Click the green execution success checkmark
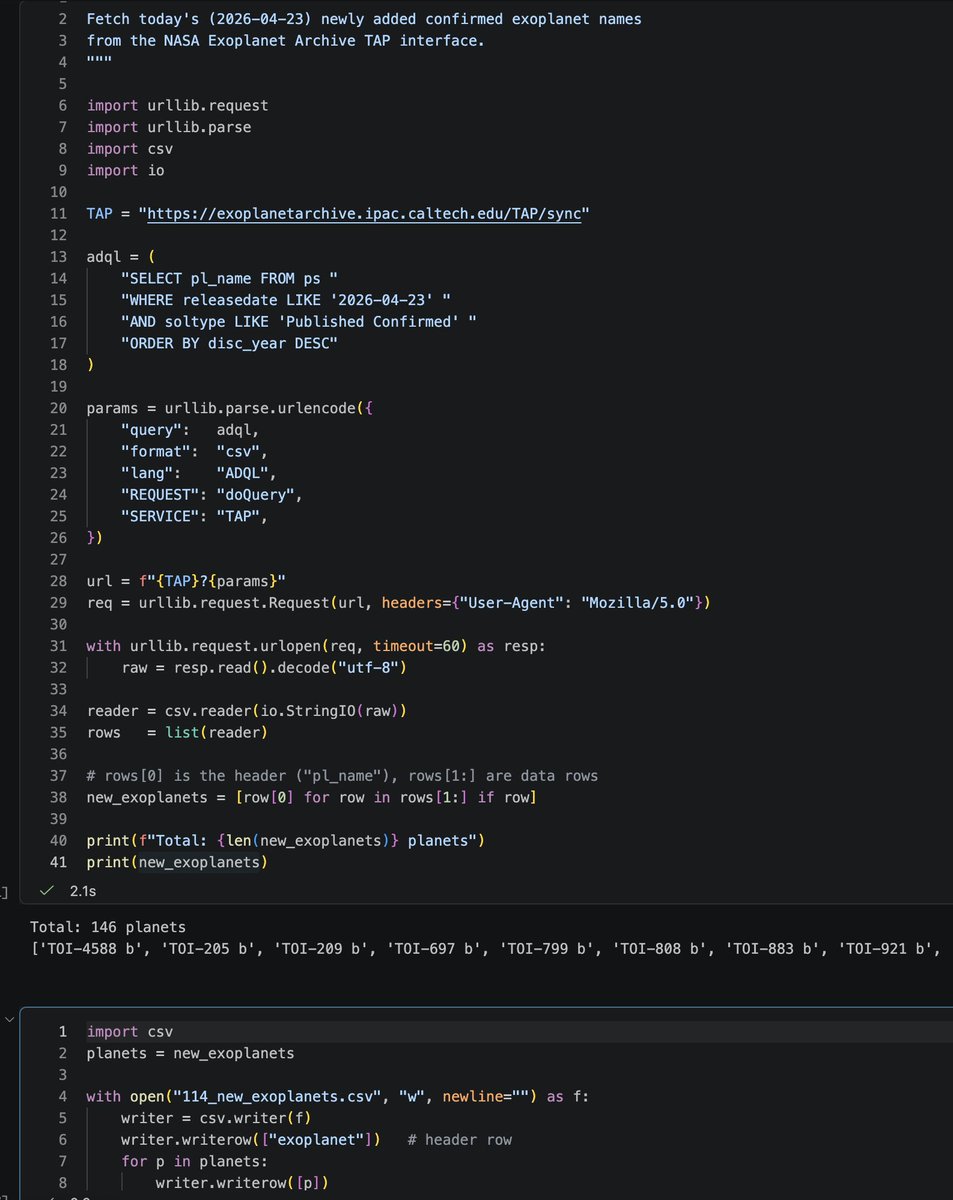 44,889
